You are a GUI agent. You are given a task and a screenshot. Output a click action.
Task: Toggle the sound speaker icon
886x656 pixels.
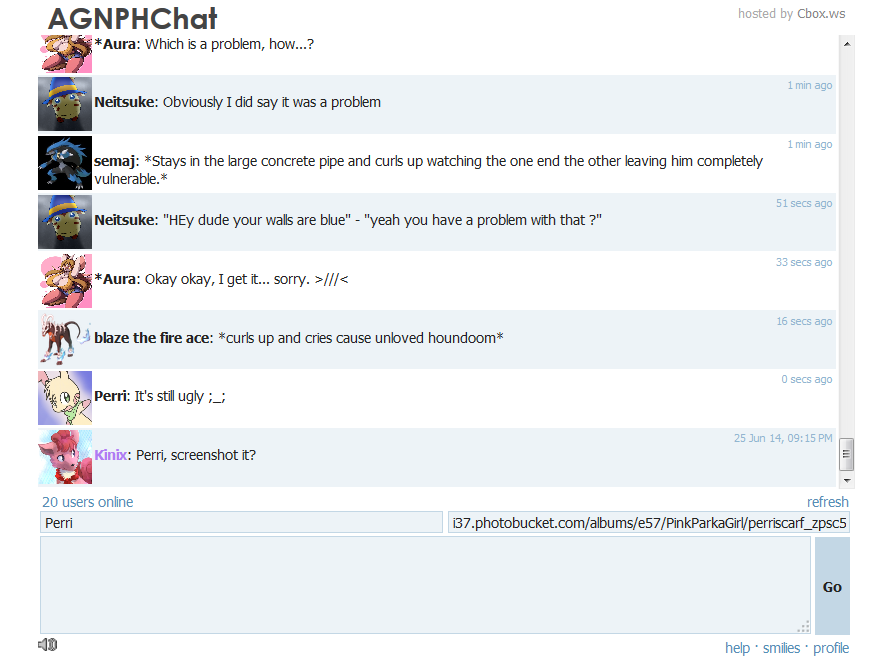point(48,644)
